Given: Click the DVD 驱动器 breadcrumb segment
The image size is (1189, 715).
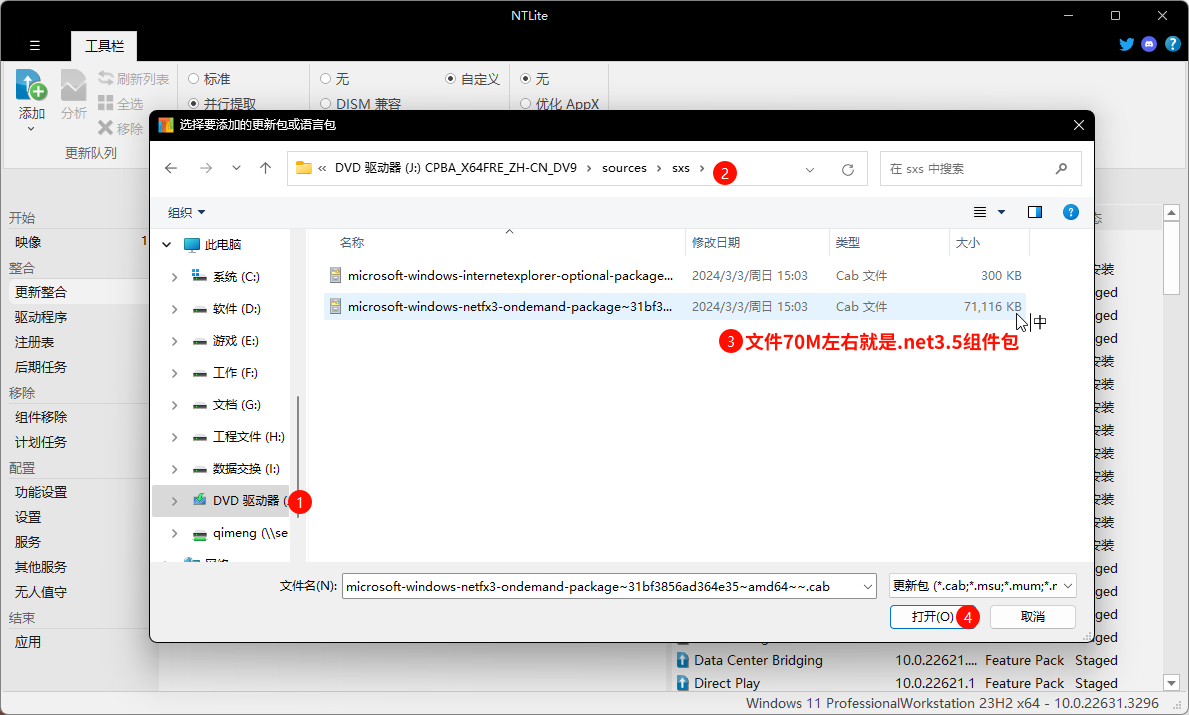Looking at the screenshot, I should pos(456,168).
